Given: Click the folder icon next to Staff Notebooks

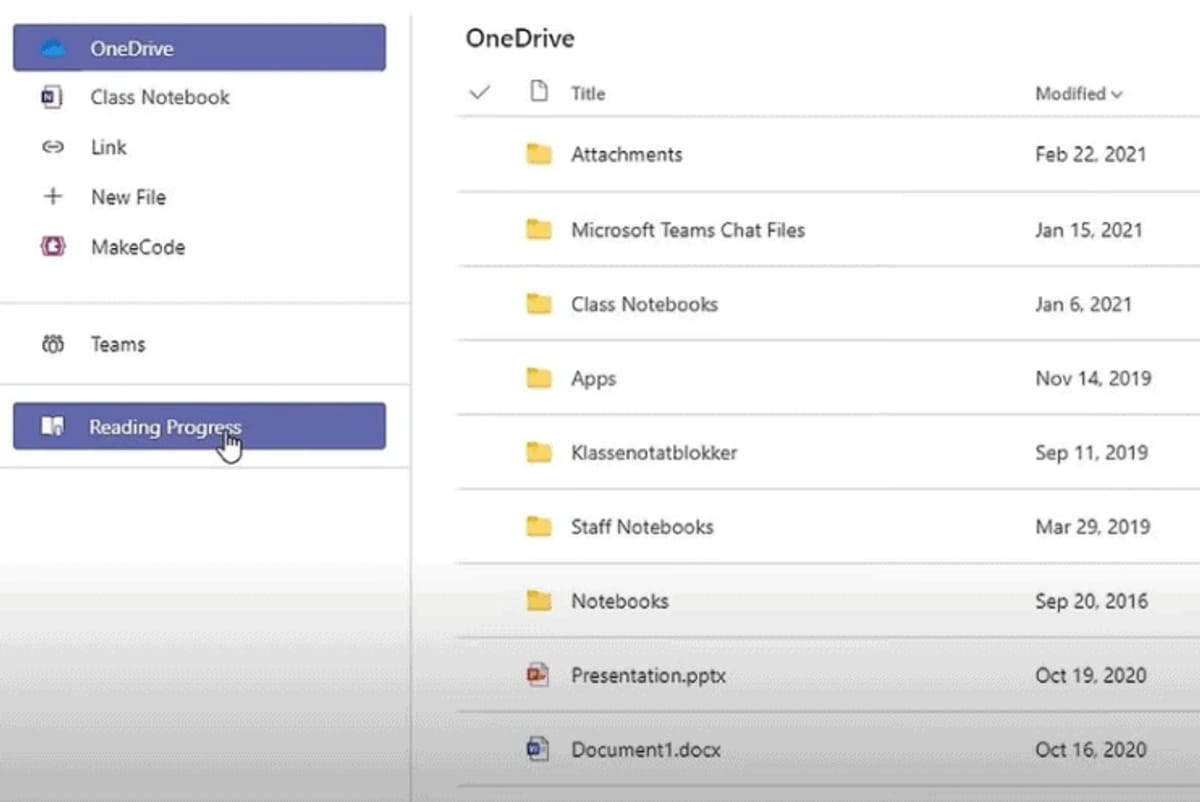Looking at the screenshot, I should (539, 527).
